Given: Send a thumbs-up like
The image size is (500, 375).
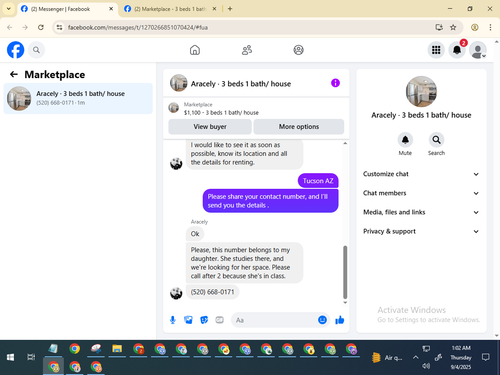Looking at the screenshot, I should (x=340, y=320).
